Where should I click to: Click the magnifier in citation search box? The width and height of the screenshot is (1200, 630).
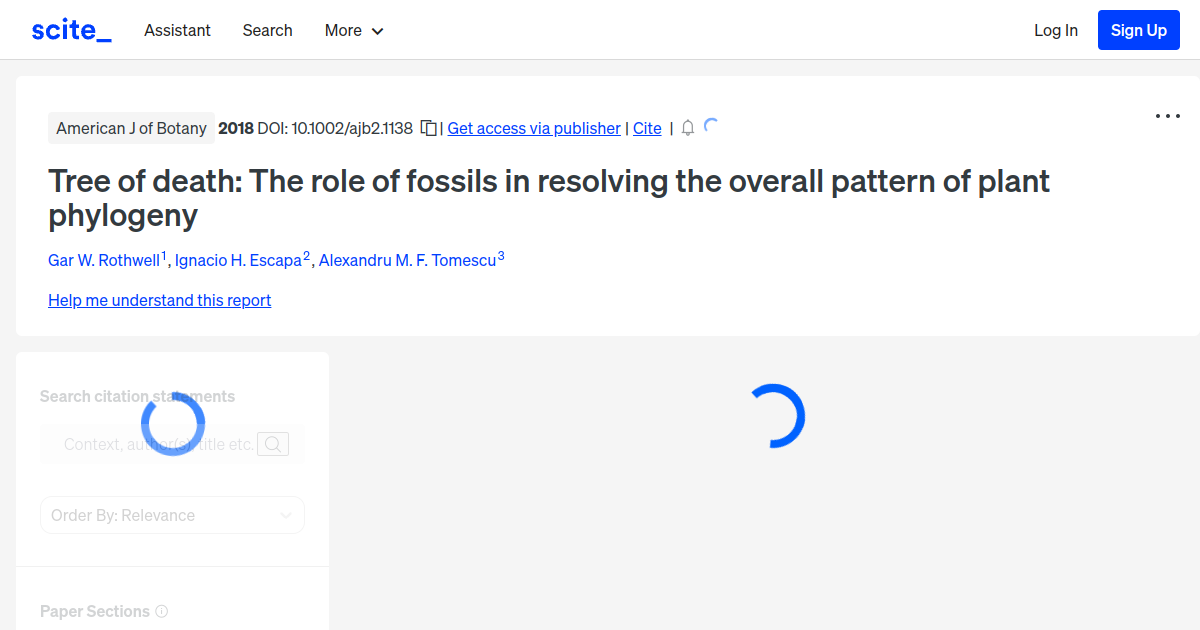(272, 443)
